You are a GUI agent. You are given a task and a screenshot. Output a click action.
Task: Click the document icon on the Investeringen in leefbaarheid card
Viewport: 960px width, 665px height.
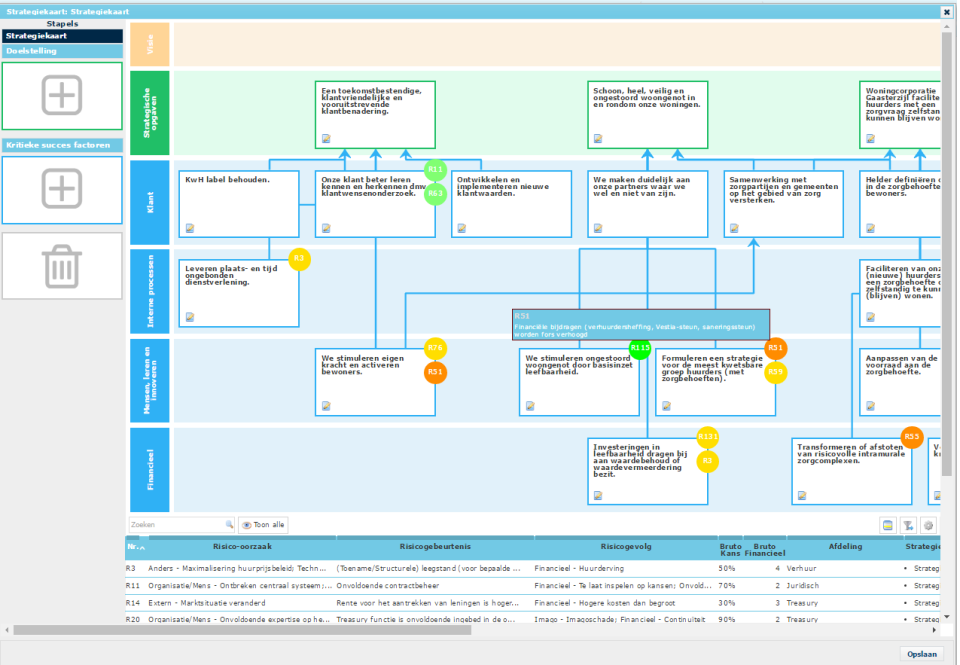click(598, 494)
